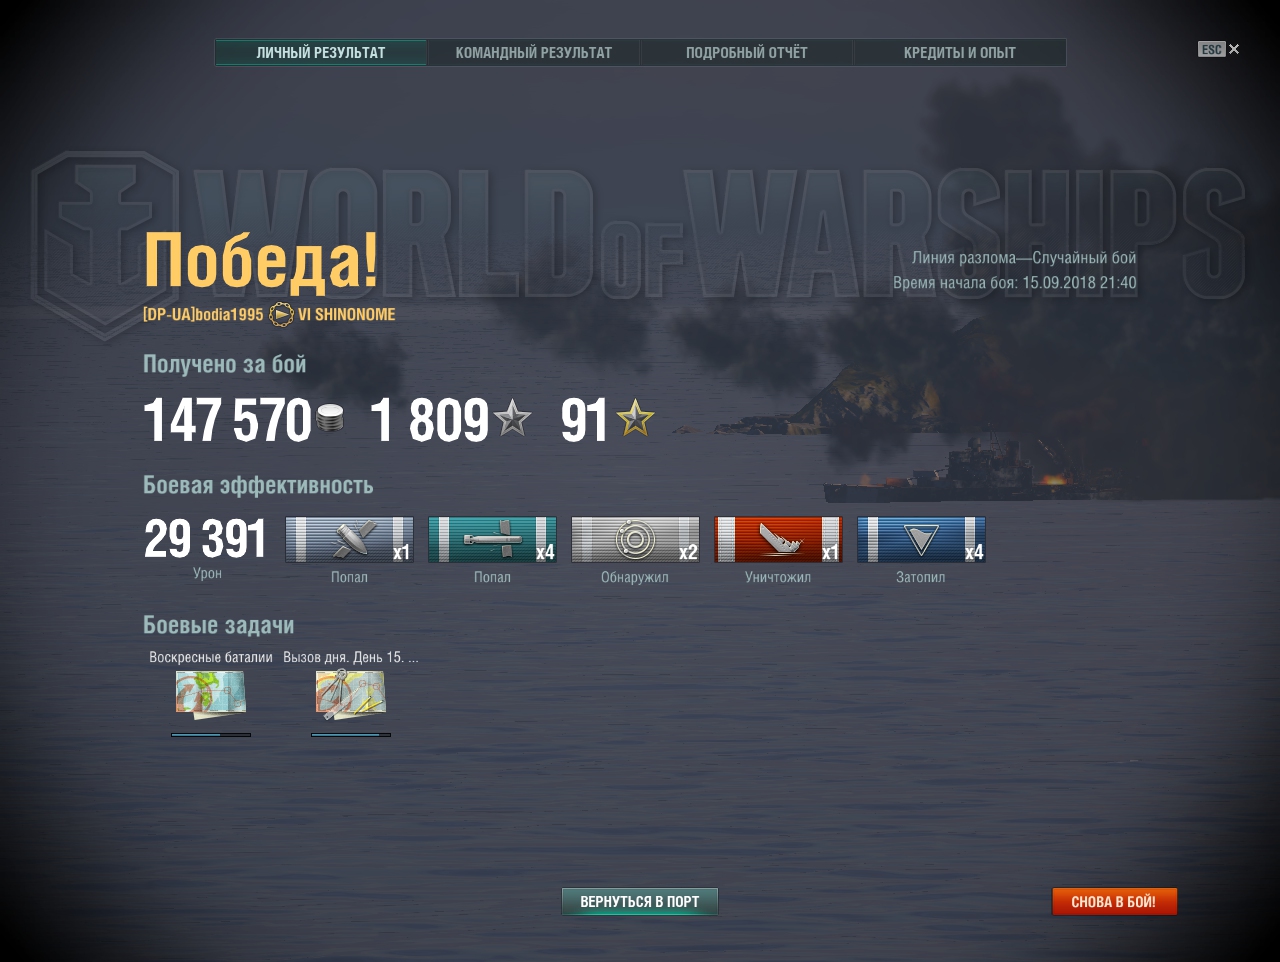The width and height of the screenshot is (1280, 962).
Task: Click the silver experience star icon
Action: point(513,418)
